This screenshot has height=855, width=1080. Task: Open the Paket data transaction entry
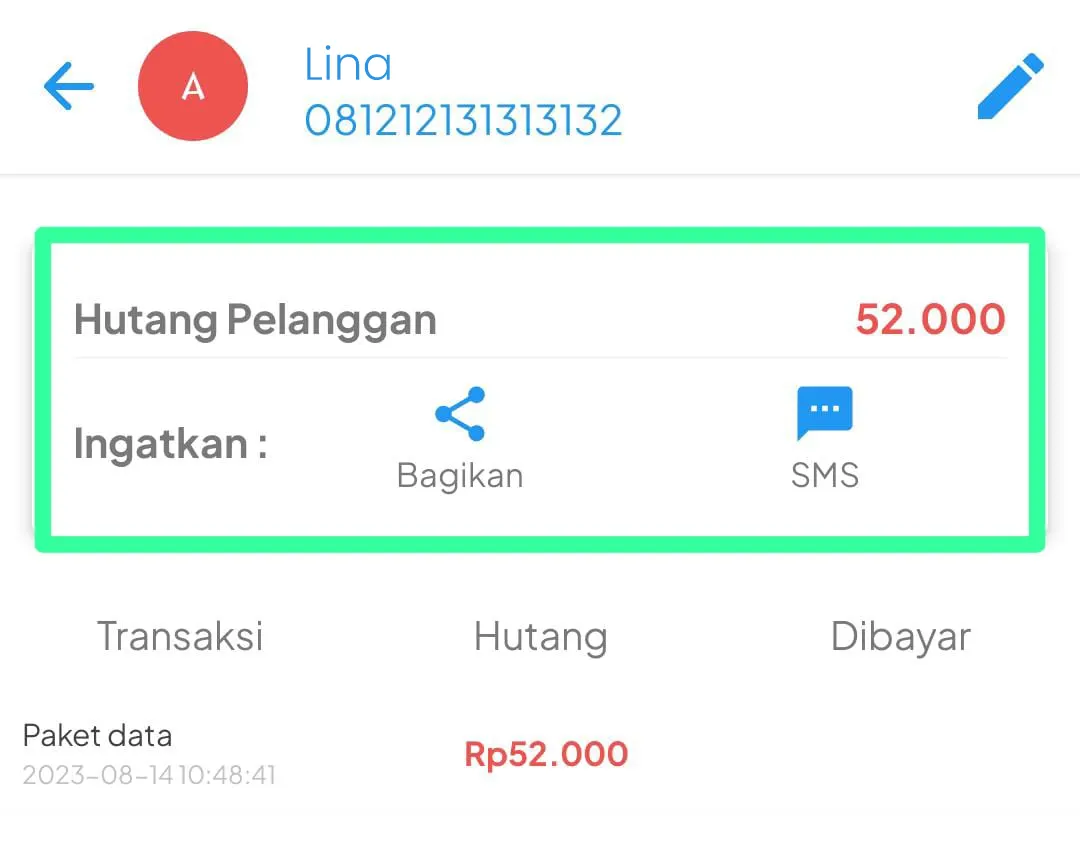97,735
